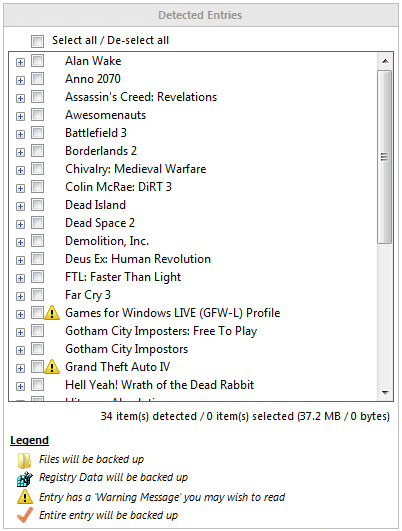This screenshot has height=531, width=402.
Task: Select Deus Ex: Human Revolution row
Action: (x=138, y=259)
